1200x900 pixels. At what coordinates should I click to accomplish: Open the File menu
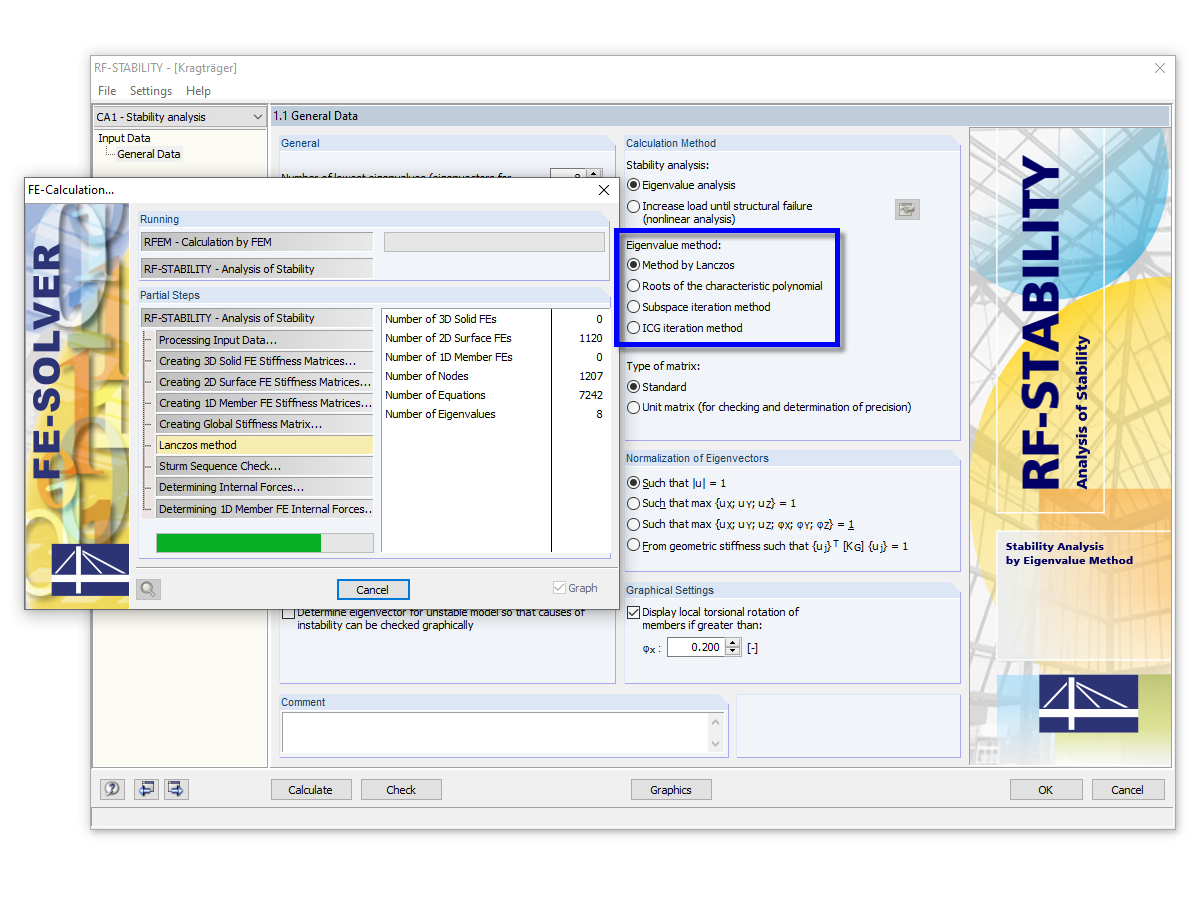[x=106, y=90]
